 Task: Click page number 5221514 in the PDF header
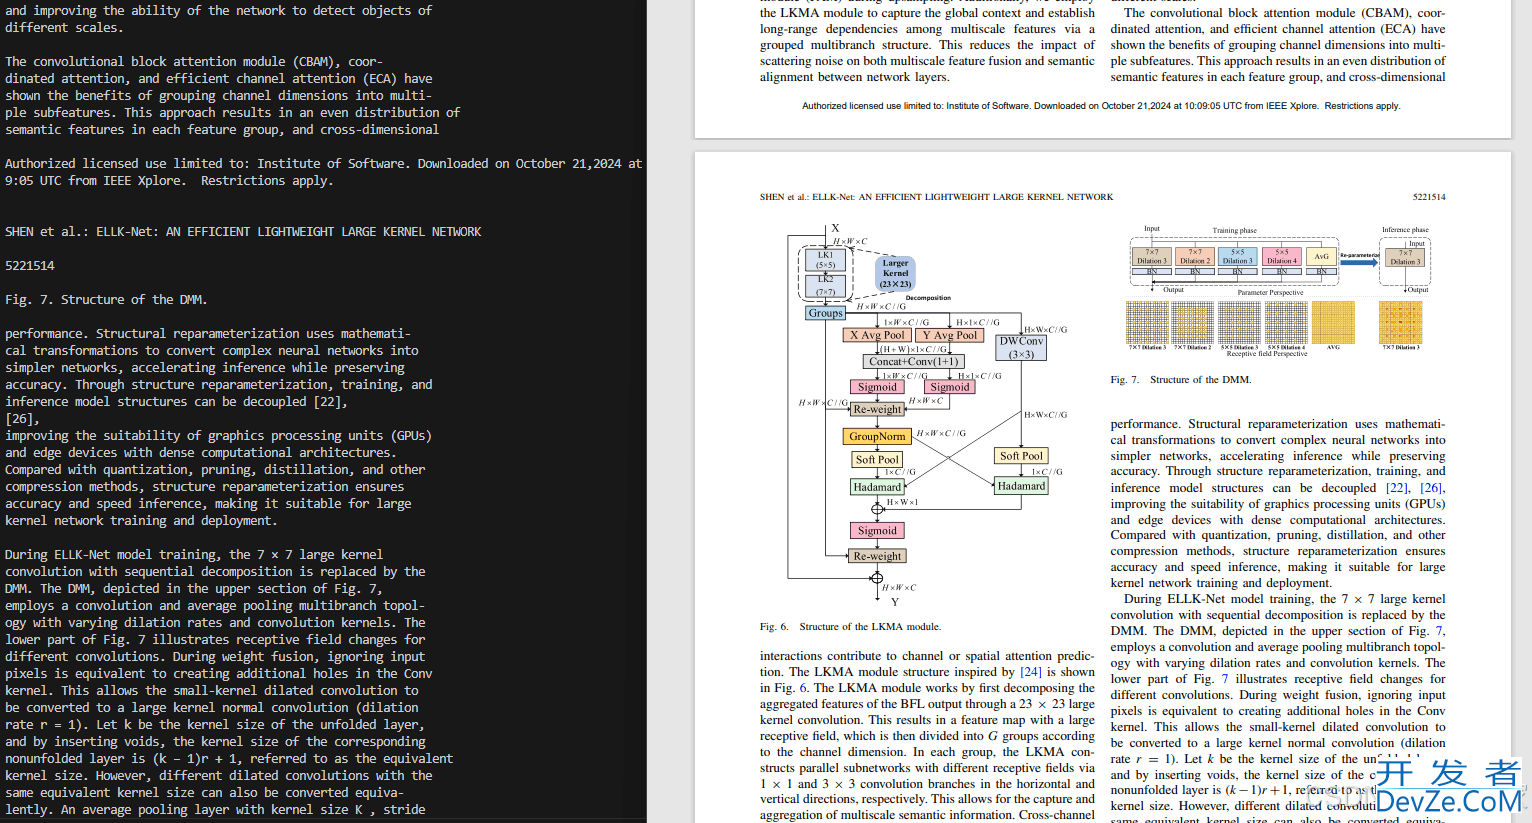1429,197
